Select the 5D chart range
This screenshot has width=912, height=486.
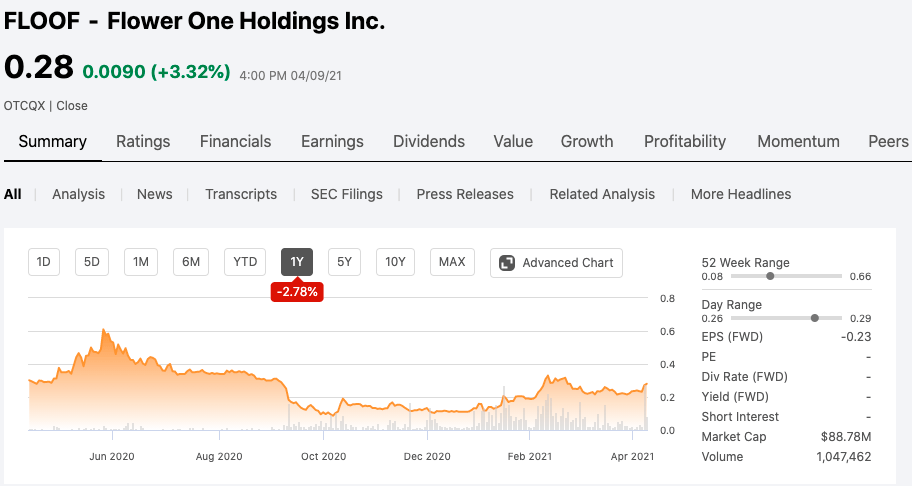pos(92,262)
